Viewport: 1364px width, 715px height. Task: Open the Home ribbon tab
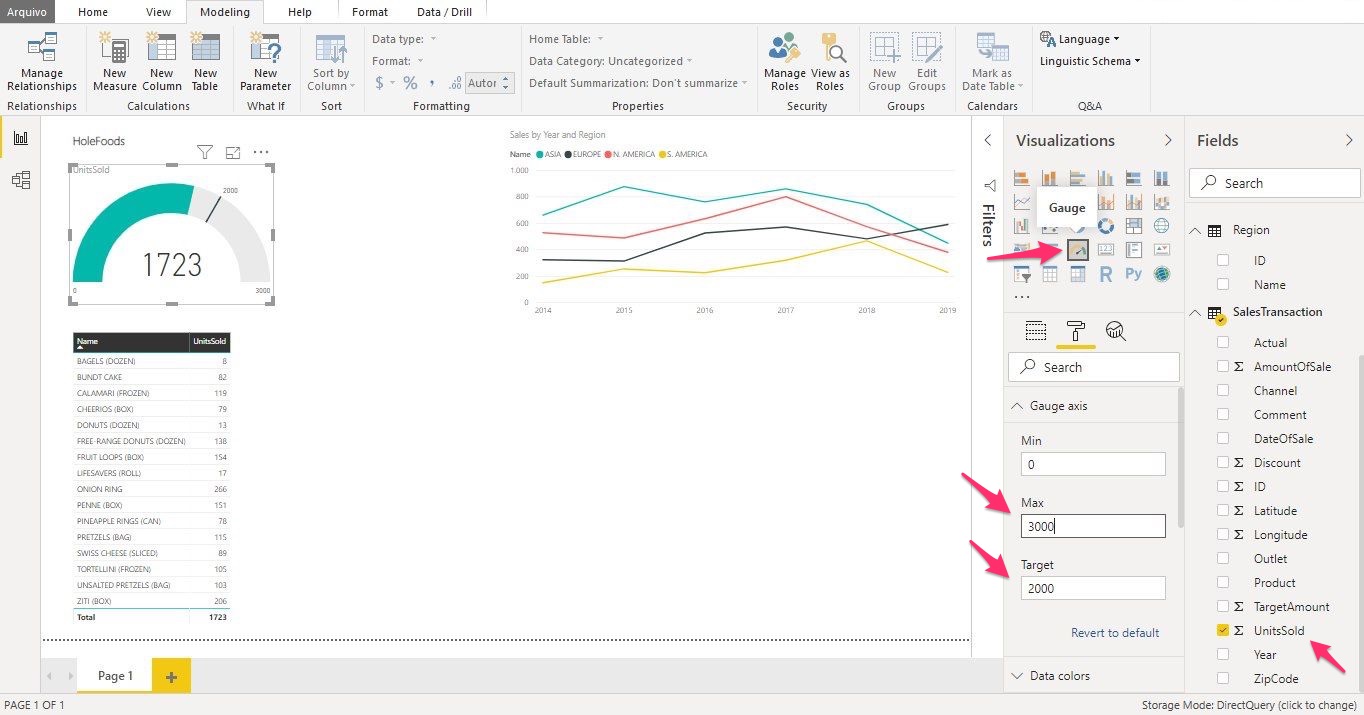pyautogui.click(x=93, y=12)
